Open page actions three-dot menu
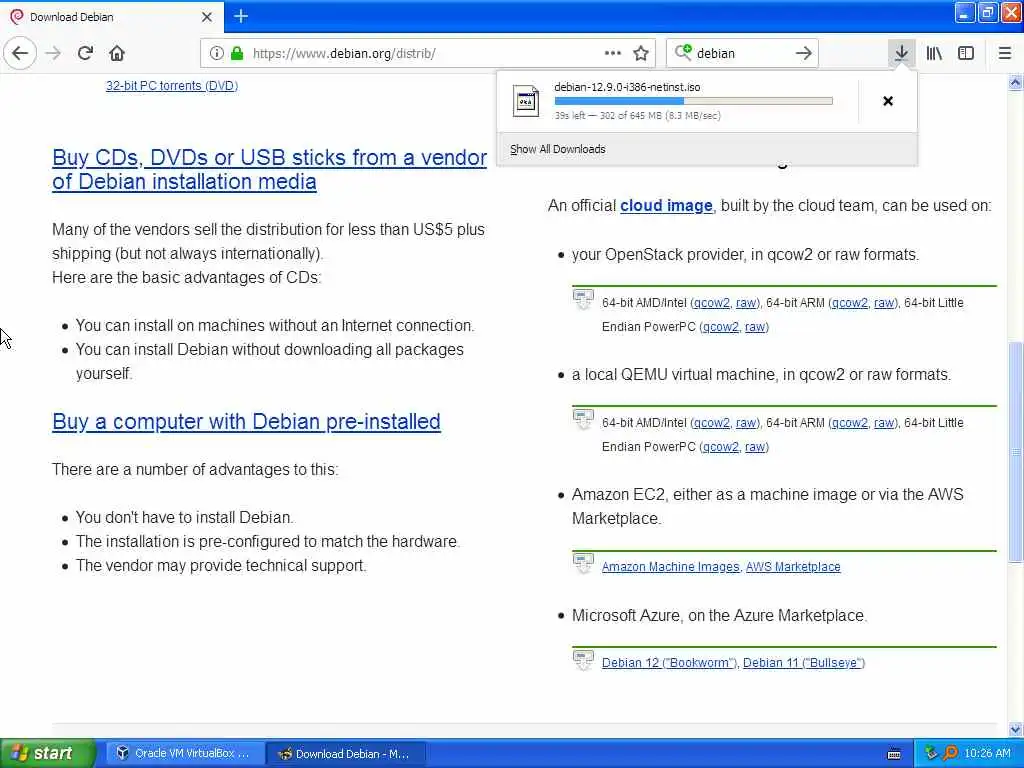1024x768 pixels. pyautogui.click(x=613, y=54)
